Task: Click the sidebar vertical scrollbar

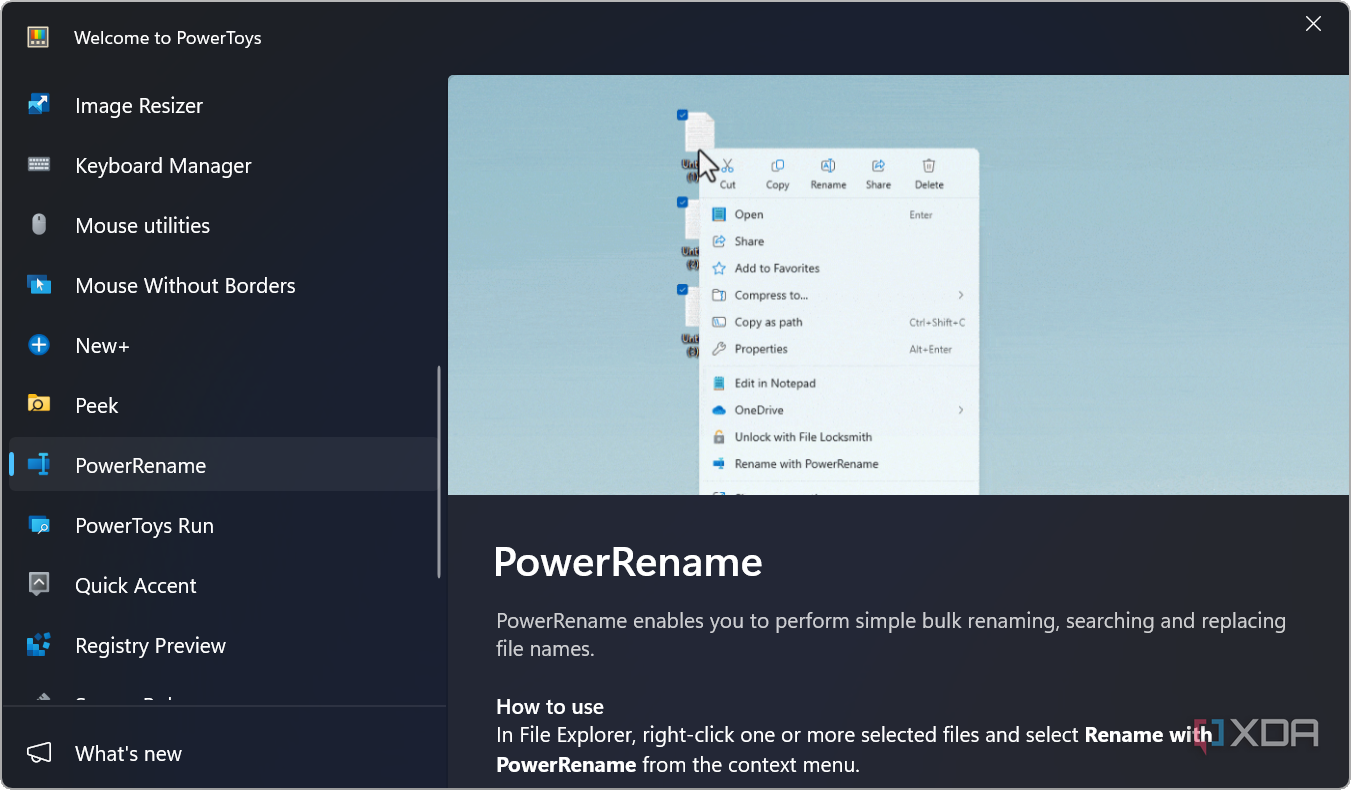Action: (x=439, y=471)
